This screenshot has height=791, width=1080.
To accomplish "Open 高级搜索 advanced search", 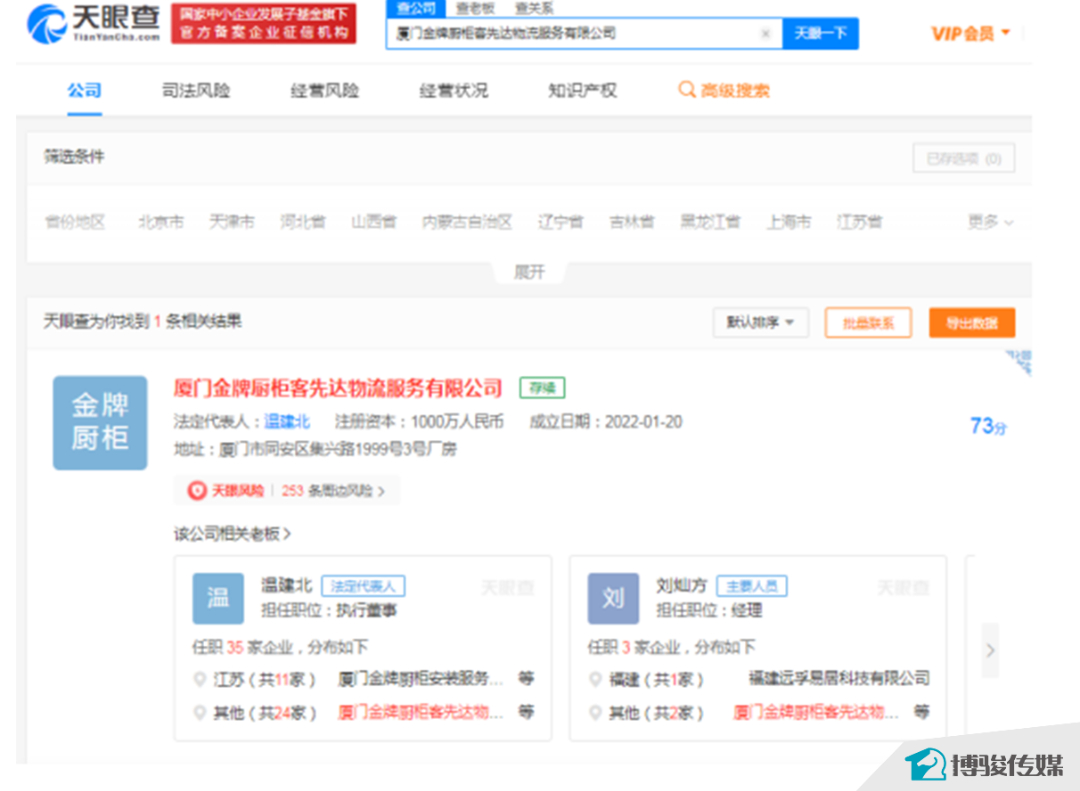I will 735,90.
